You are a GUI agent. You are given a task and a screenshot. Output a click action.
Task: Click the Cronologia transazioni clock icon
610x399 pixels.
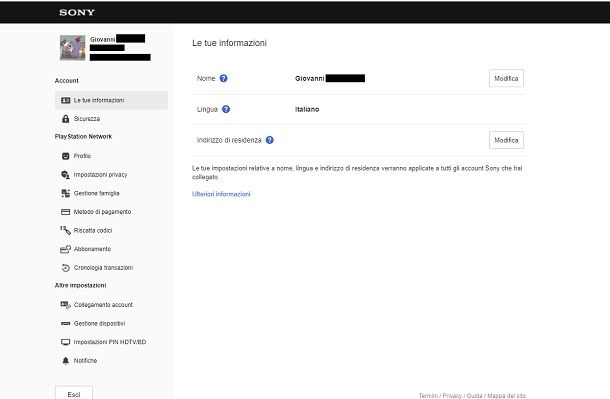click(66, 268)
